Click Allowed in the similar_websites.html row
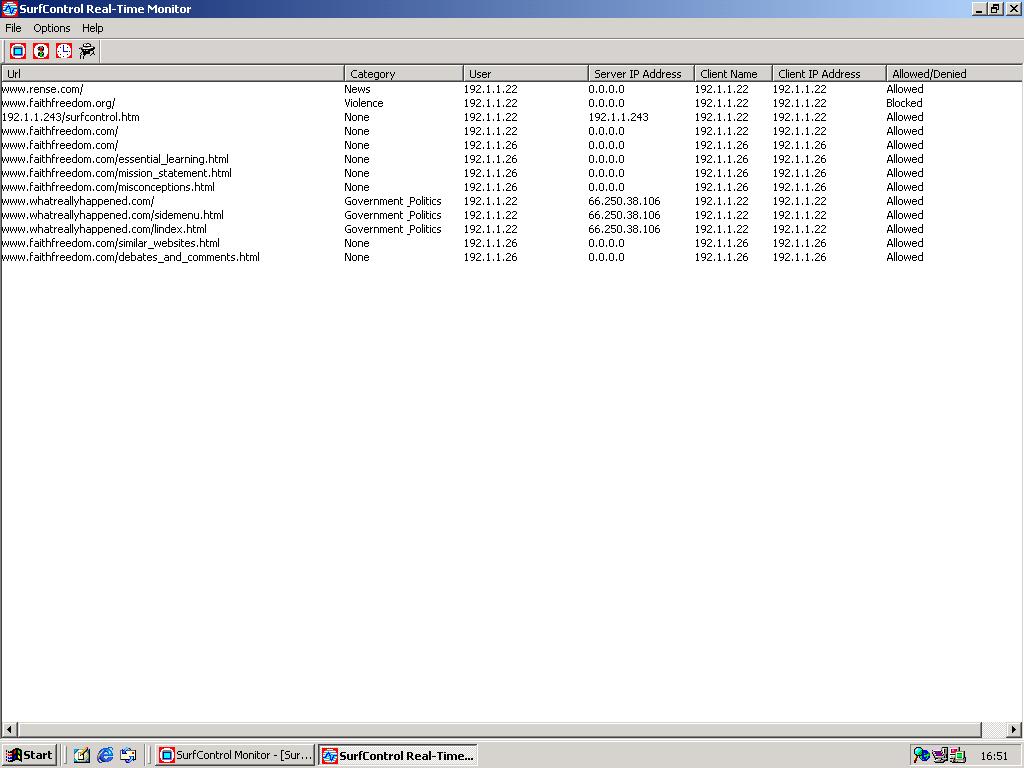 coord(904,244)
